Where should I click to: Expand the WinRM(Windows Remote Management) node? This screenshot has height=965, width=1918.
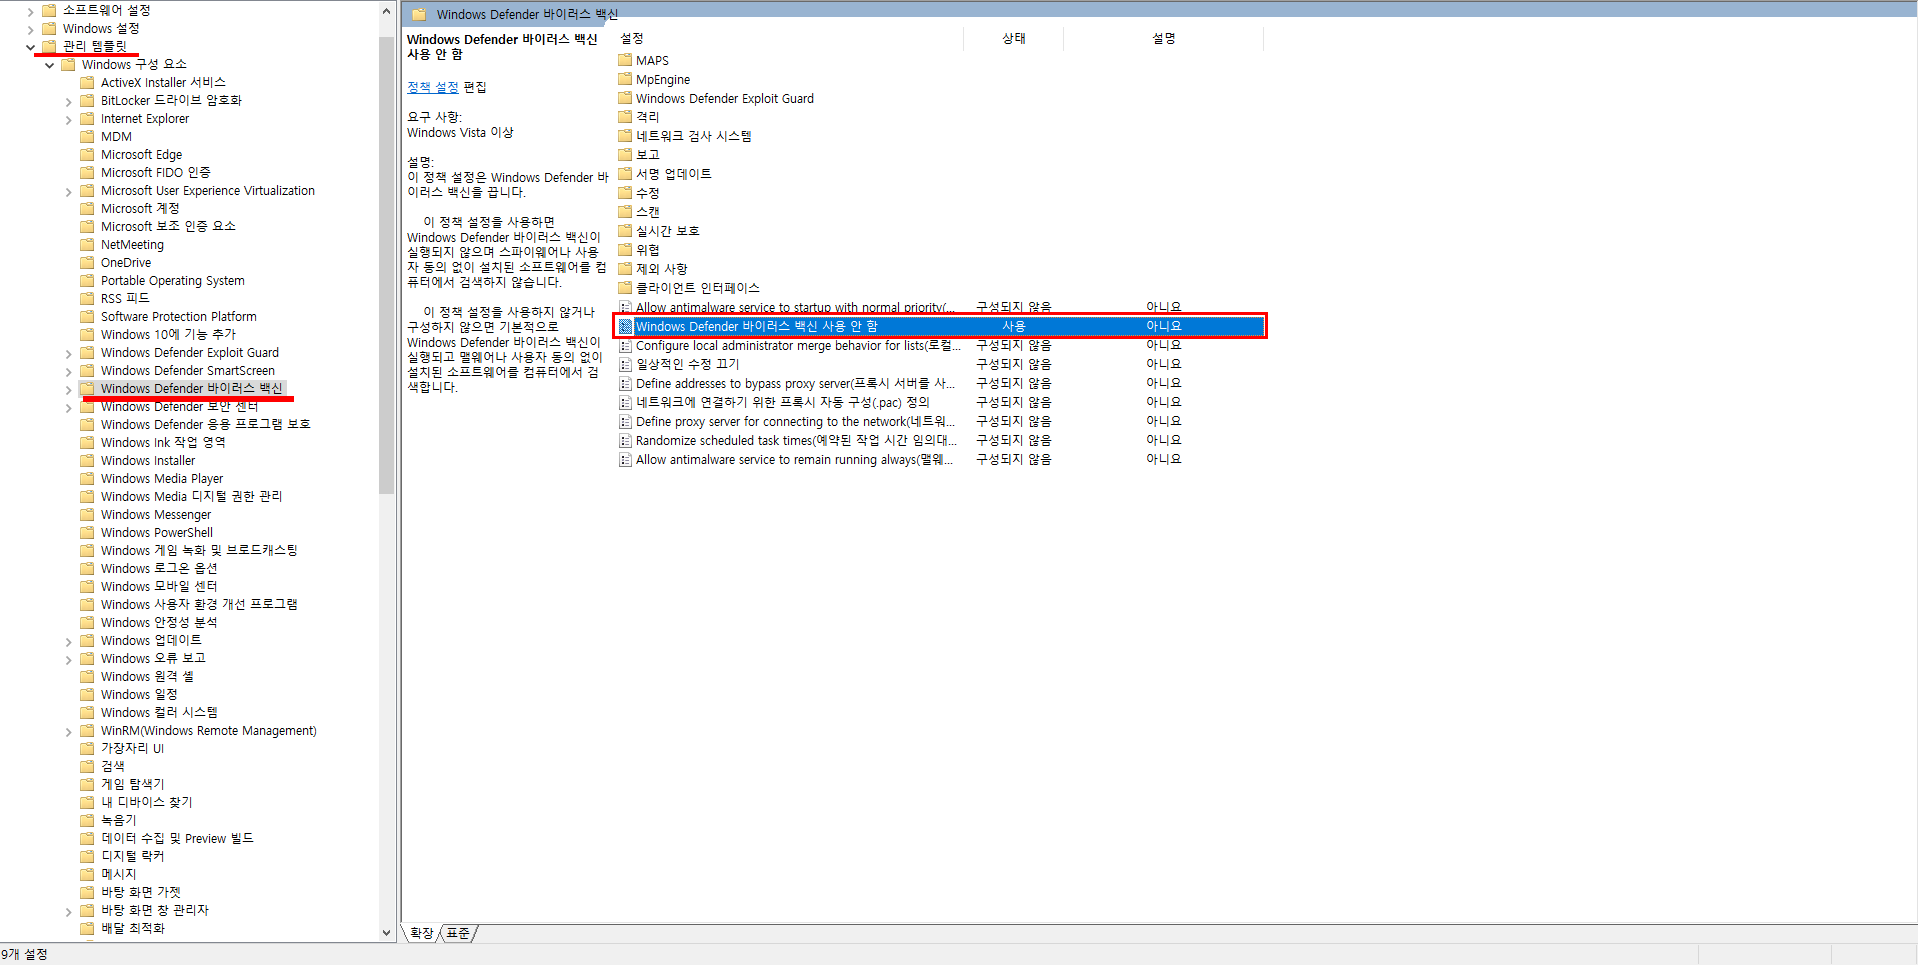coord(68,731)
